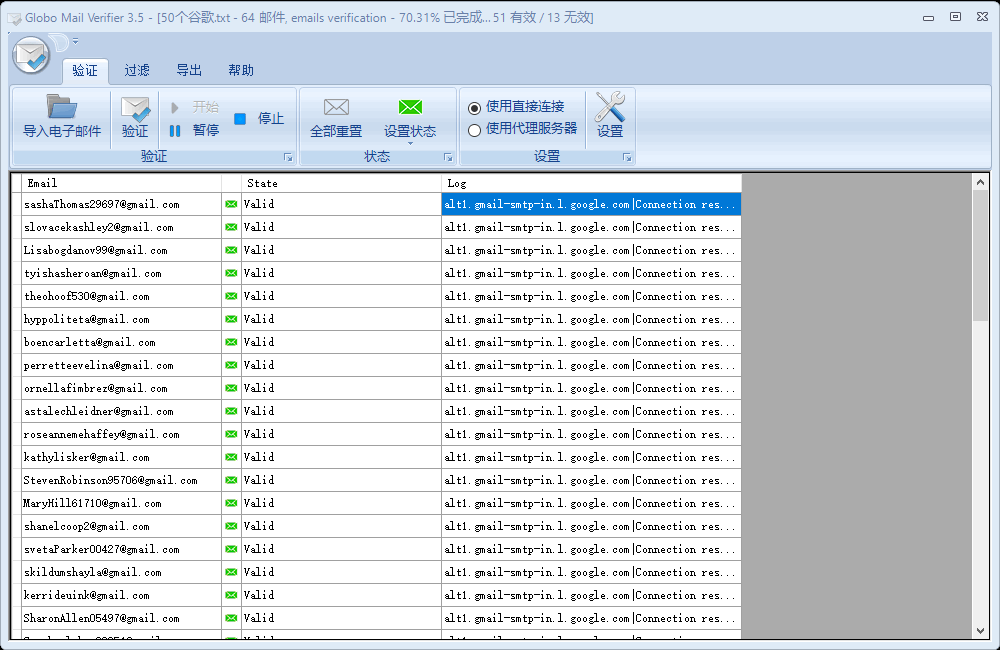
Task: Sort by the State column header
Action: (x=341, y=183)
